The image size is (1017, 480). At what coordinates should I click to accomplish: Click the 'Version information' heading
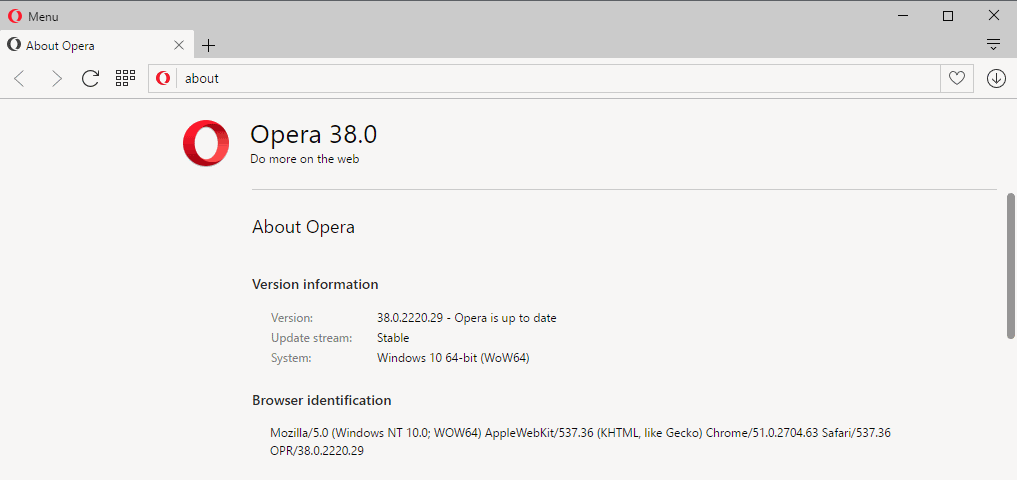coord(315,284)
